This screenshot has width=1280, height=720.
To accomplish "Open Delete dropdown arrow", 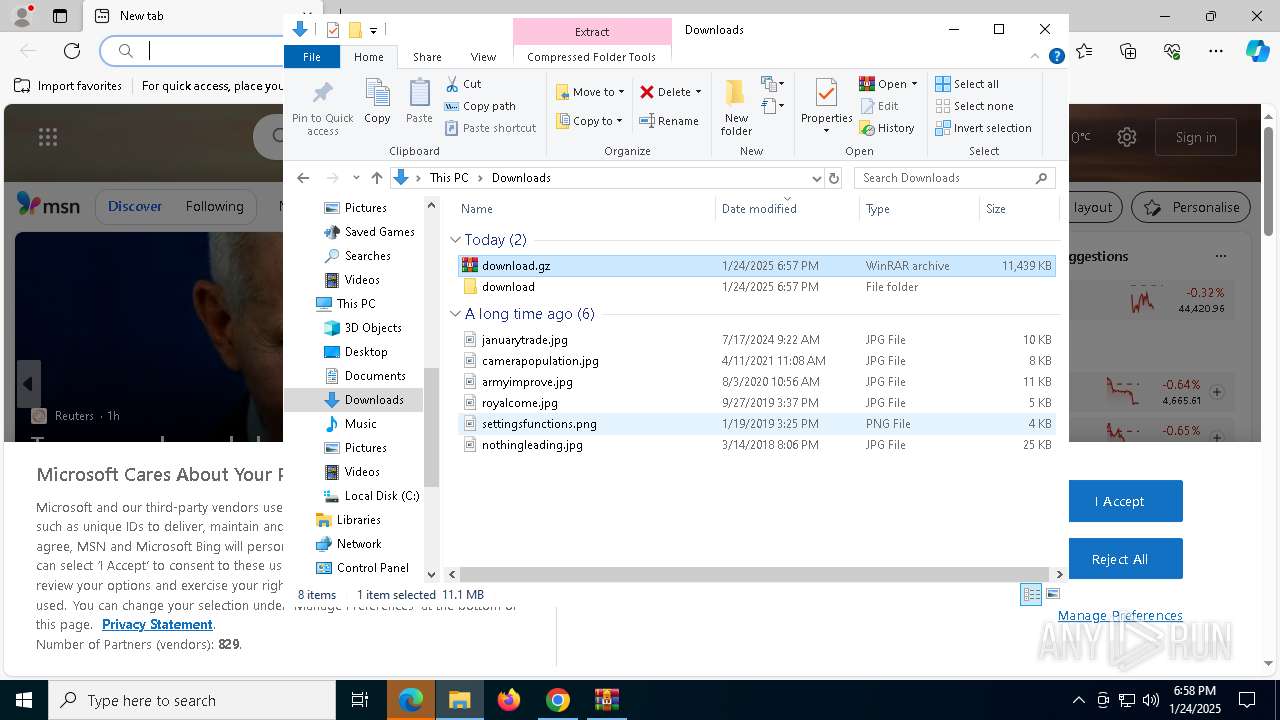I will pyautogui.click(x=698, y=92).
